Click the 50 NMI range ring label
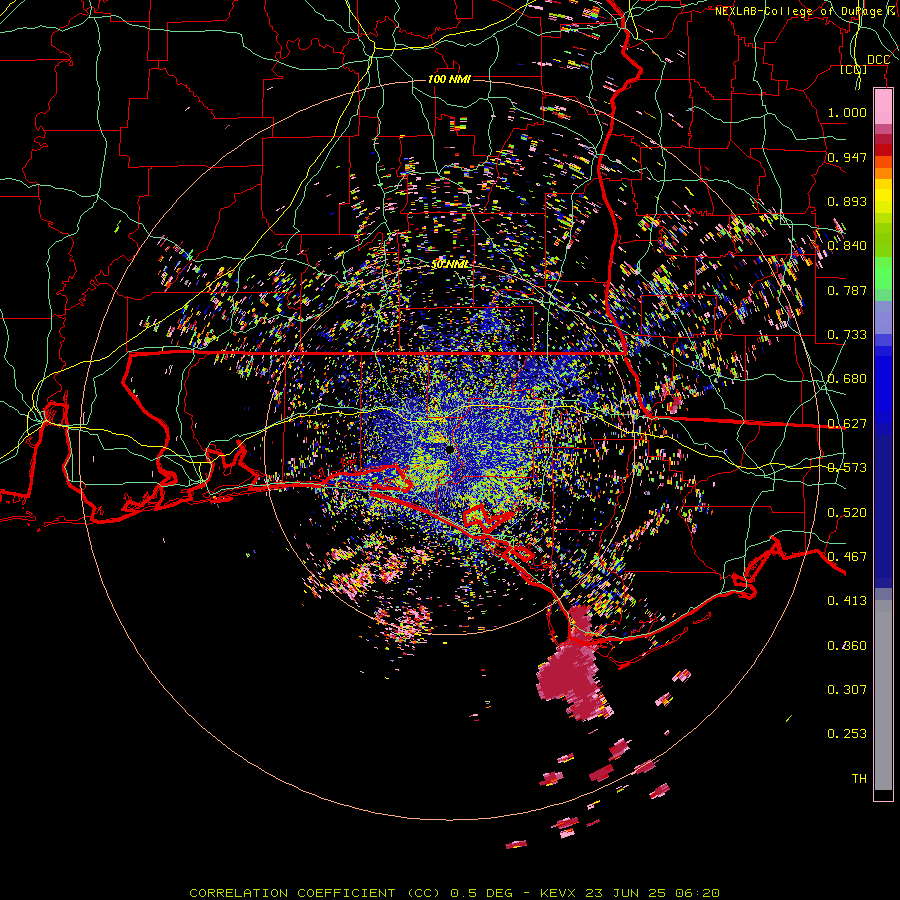 [451, 265]
